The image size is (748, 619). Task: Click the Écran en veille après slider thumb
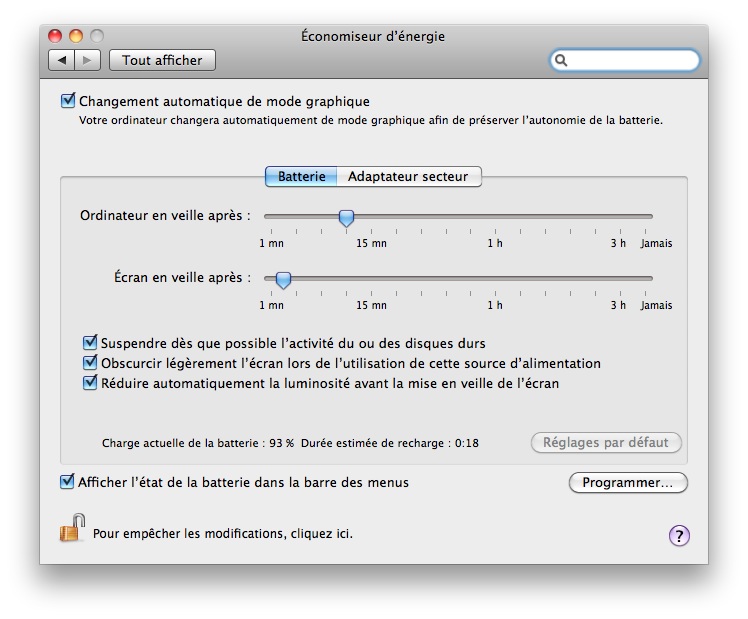click(x=283, y=280)
